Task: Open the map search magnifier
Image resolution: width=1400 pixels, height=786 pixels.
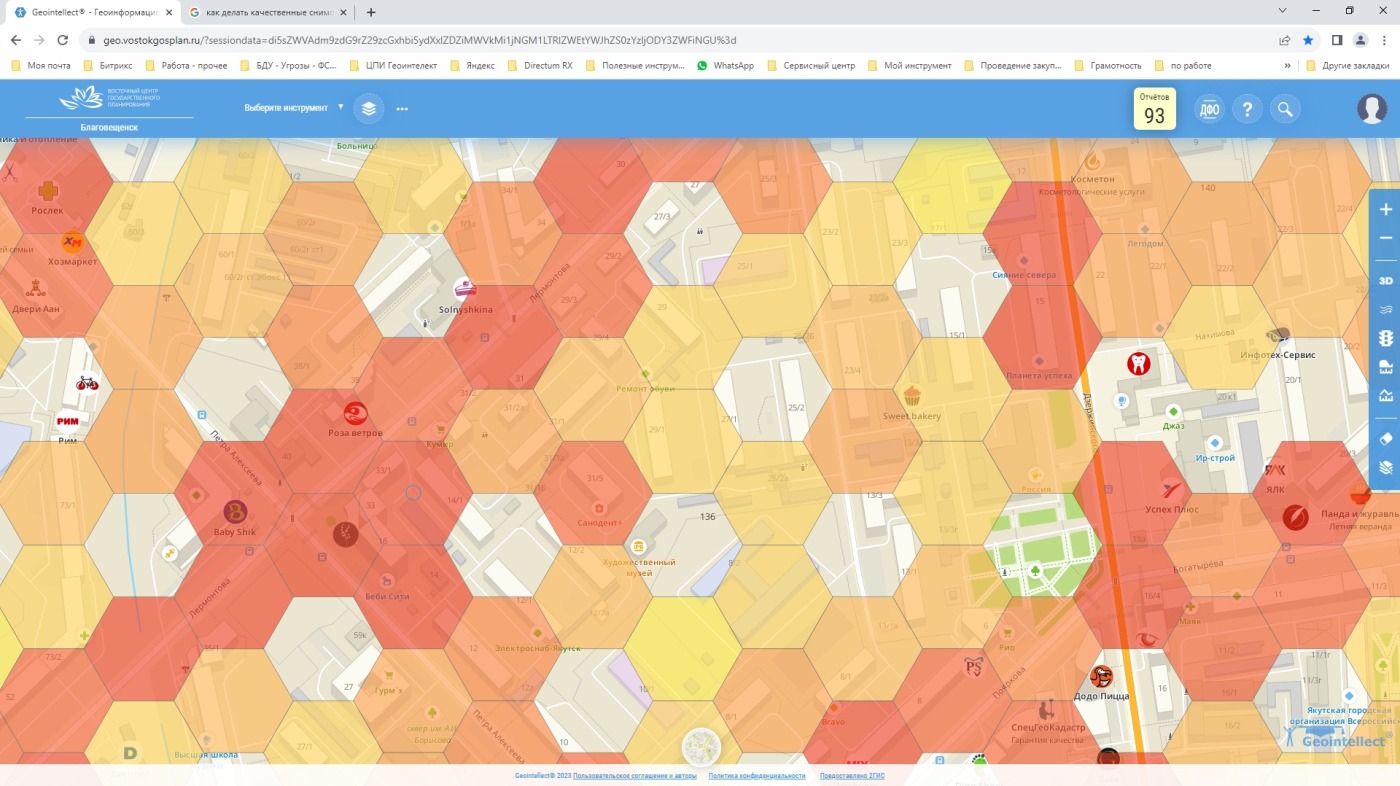Action: coord(1285,109)
